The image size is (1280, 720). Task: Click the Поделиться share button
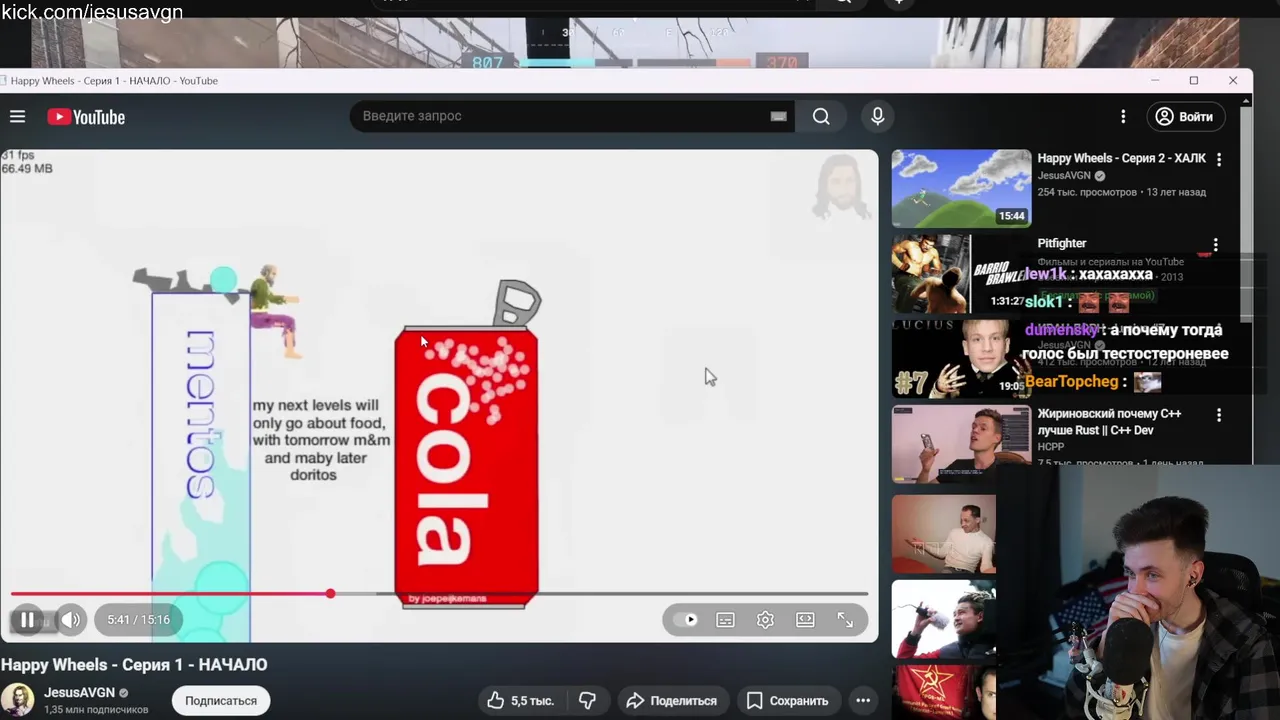click(x=673, y=701)
